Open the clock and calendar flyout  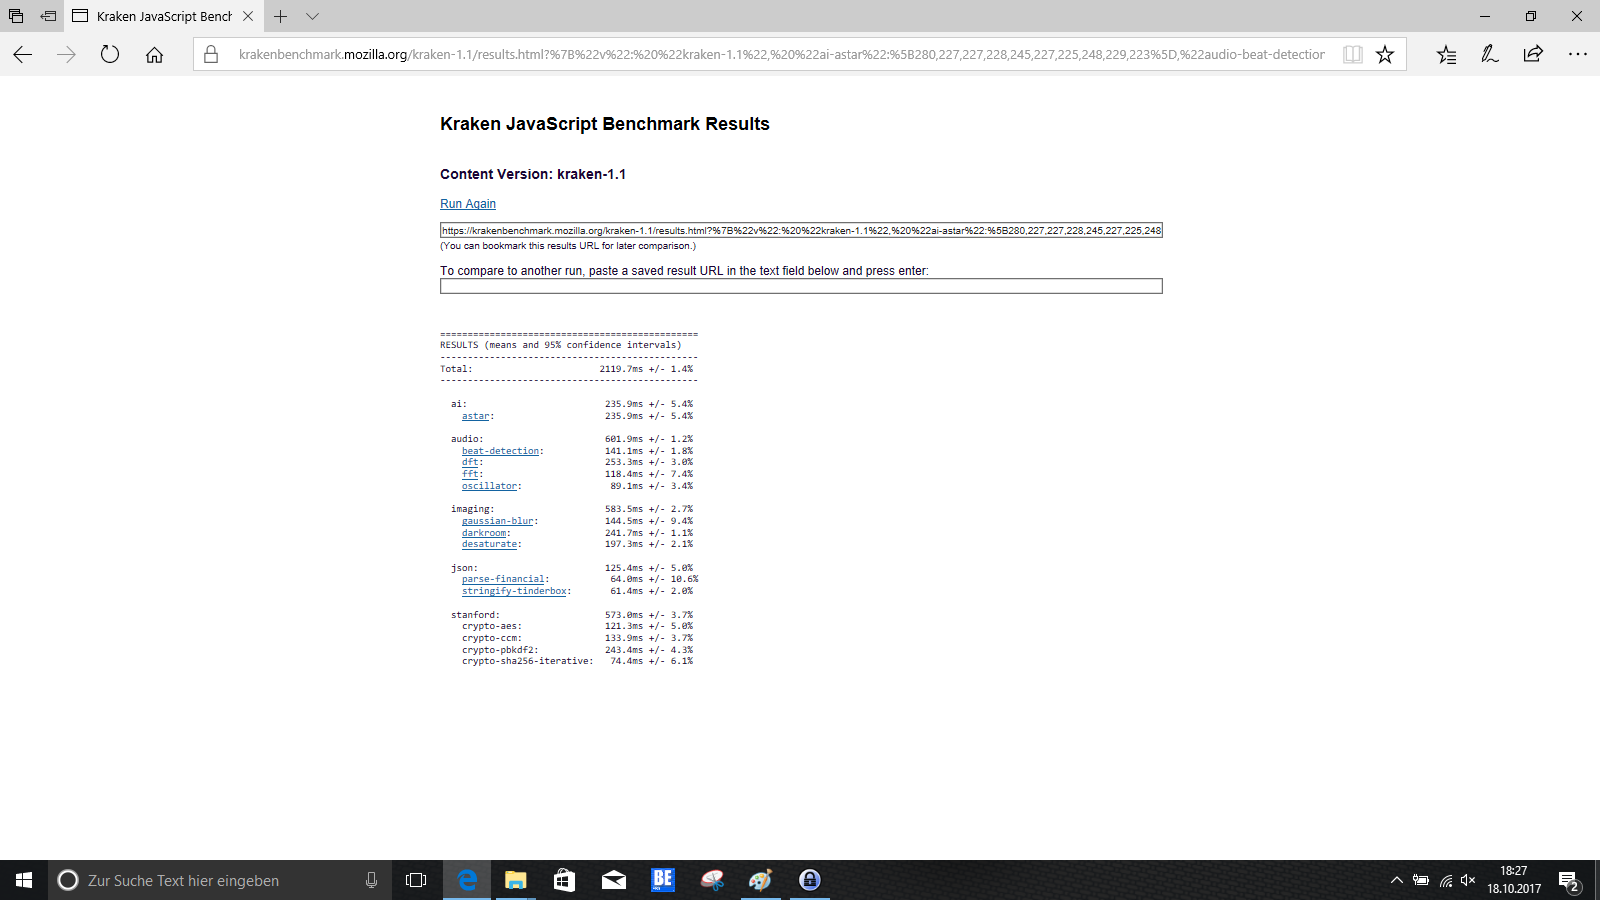pos(1514,880)
